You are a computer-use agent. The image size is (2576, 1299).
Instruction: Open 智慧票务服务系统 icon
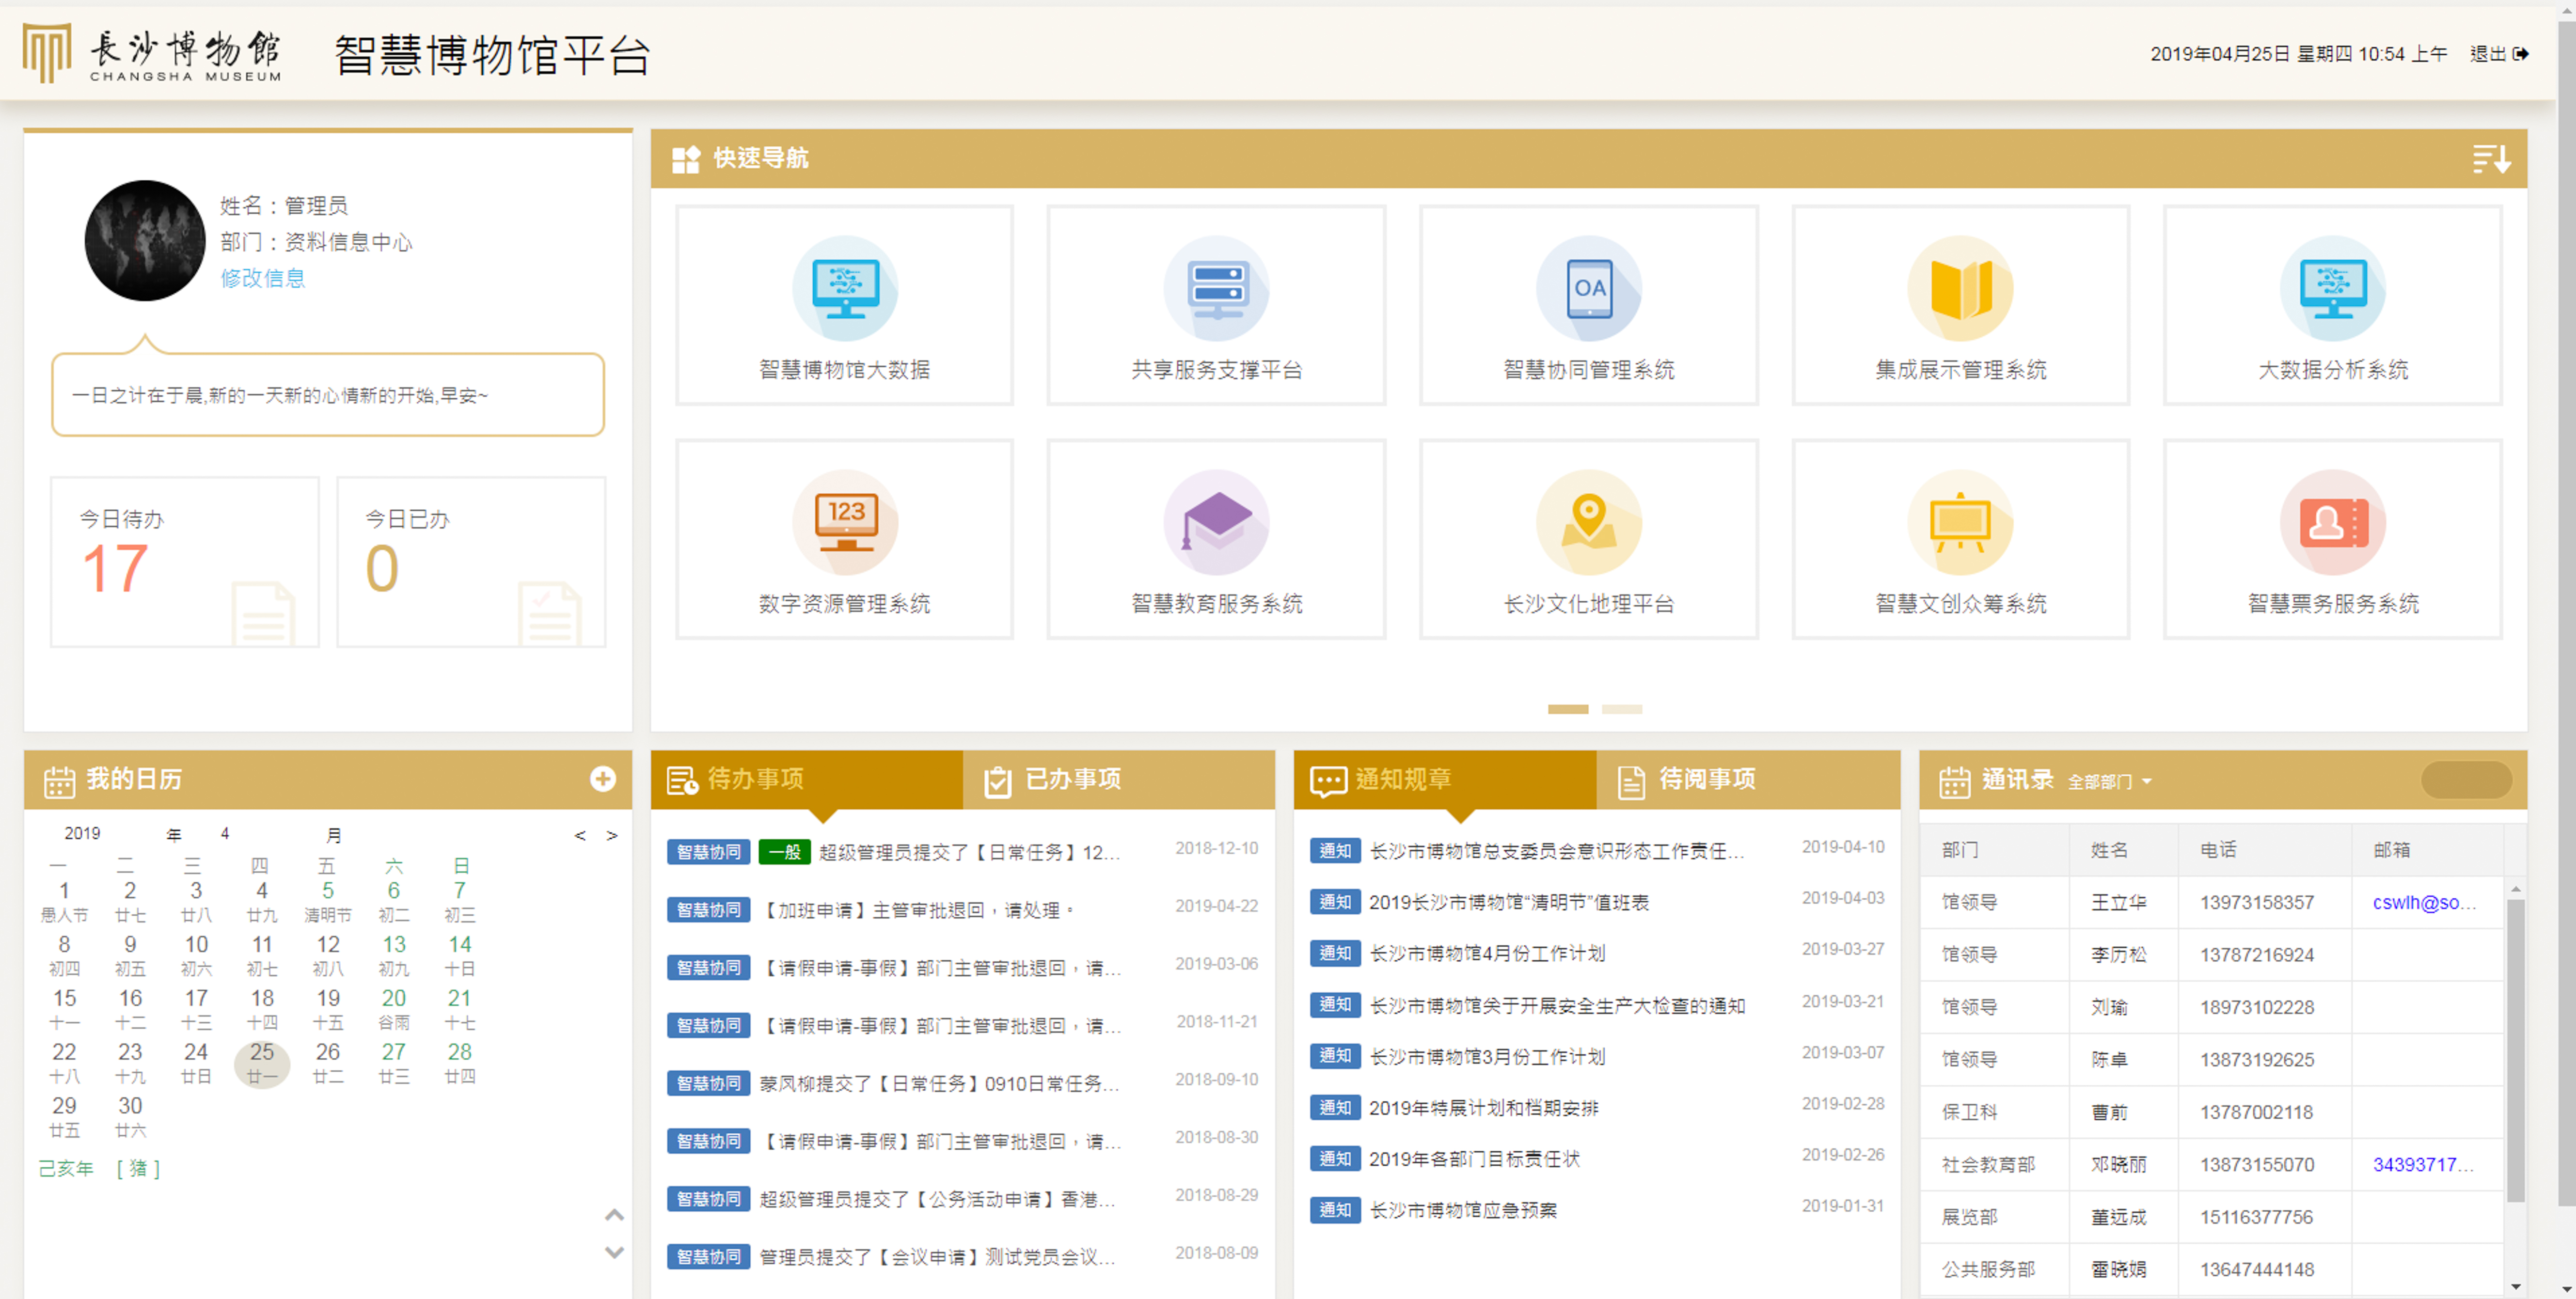2333,522
